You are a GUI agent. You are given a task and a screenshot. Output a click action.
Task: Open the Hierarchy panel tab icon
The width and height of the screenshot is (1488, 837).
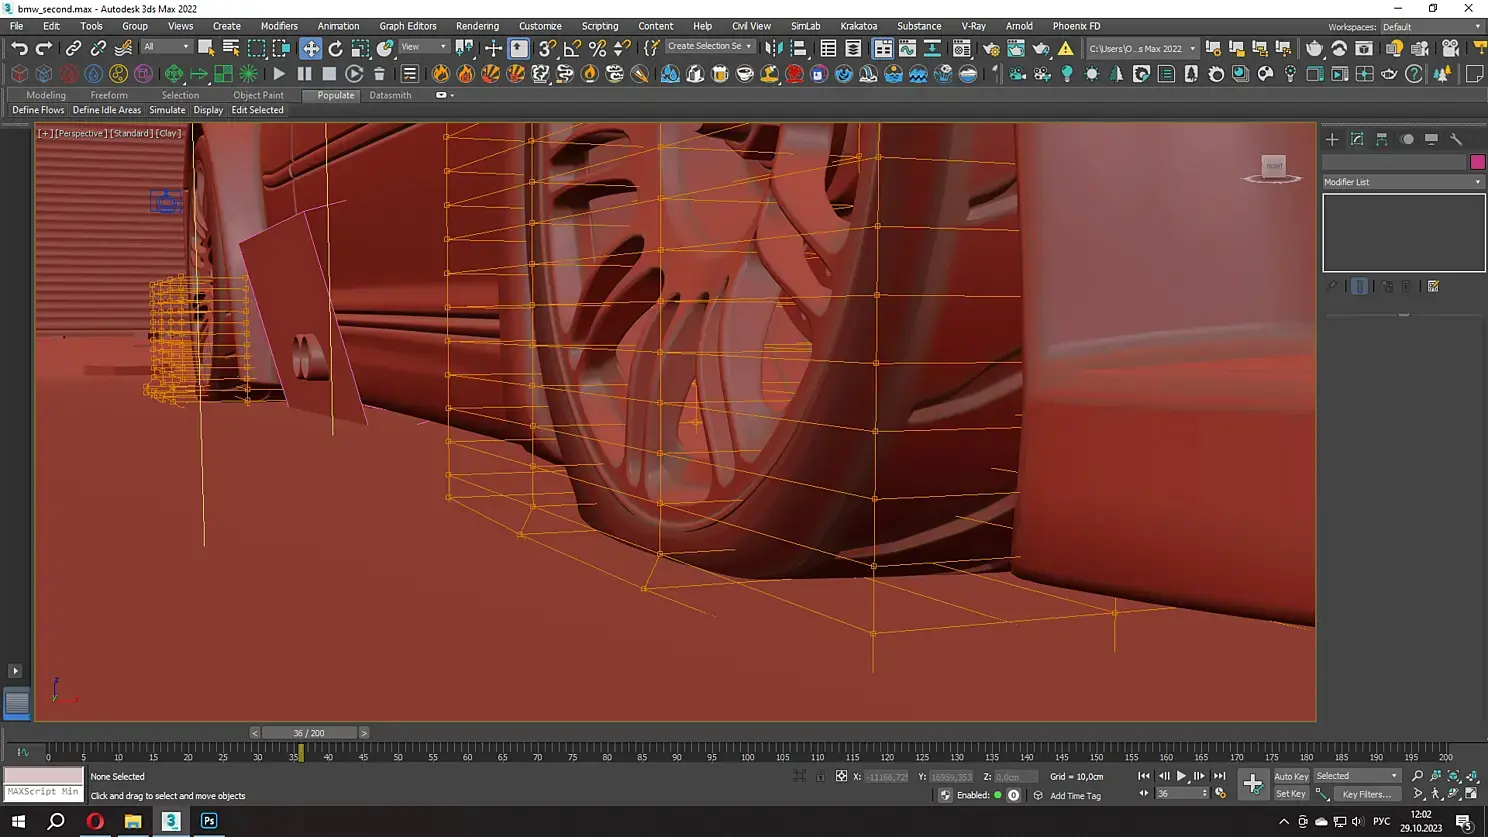point(1382,139)
